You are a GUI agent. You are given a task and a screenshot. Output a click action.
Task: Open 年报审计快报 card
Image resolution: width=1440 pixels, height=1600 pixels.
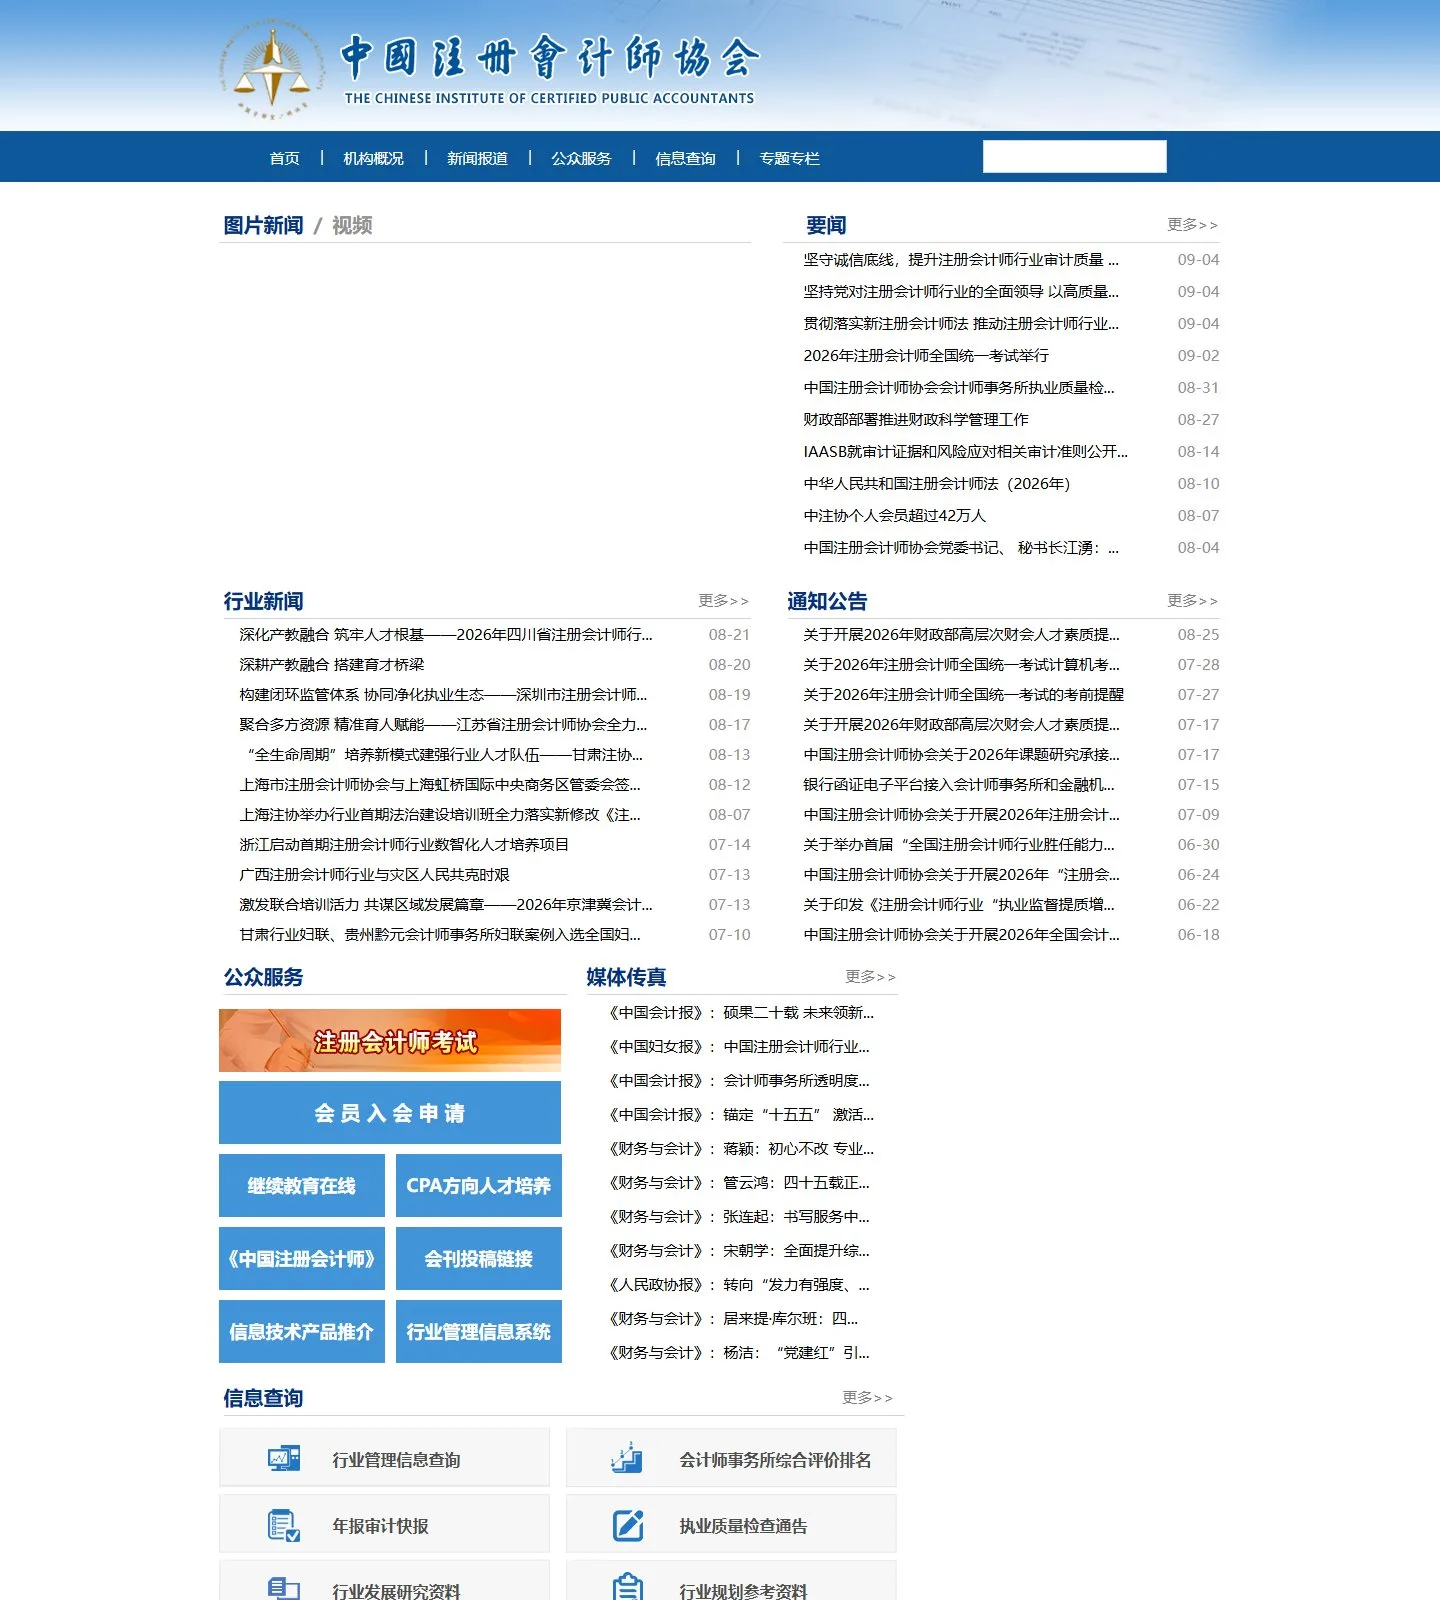(384, 1523)
